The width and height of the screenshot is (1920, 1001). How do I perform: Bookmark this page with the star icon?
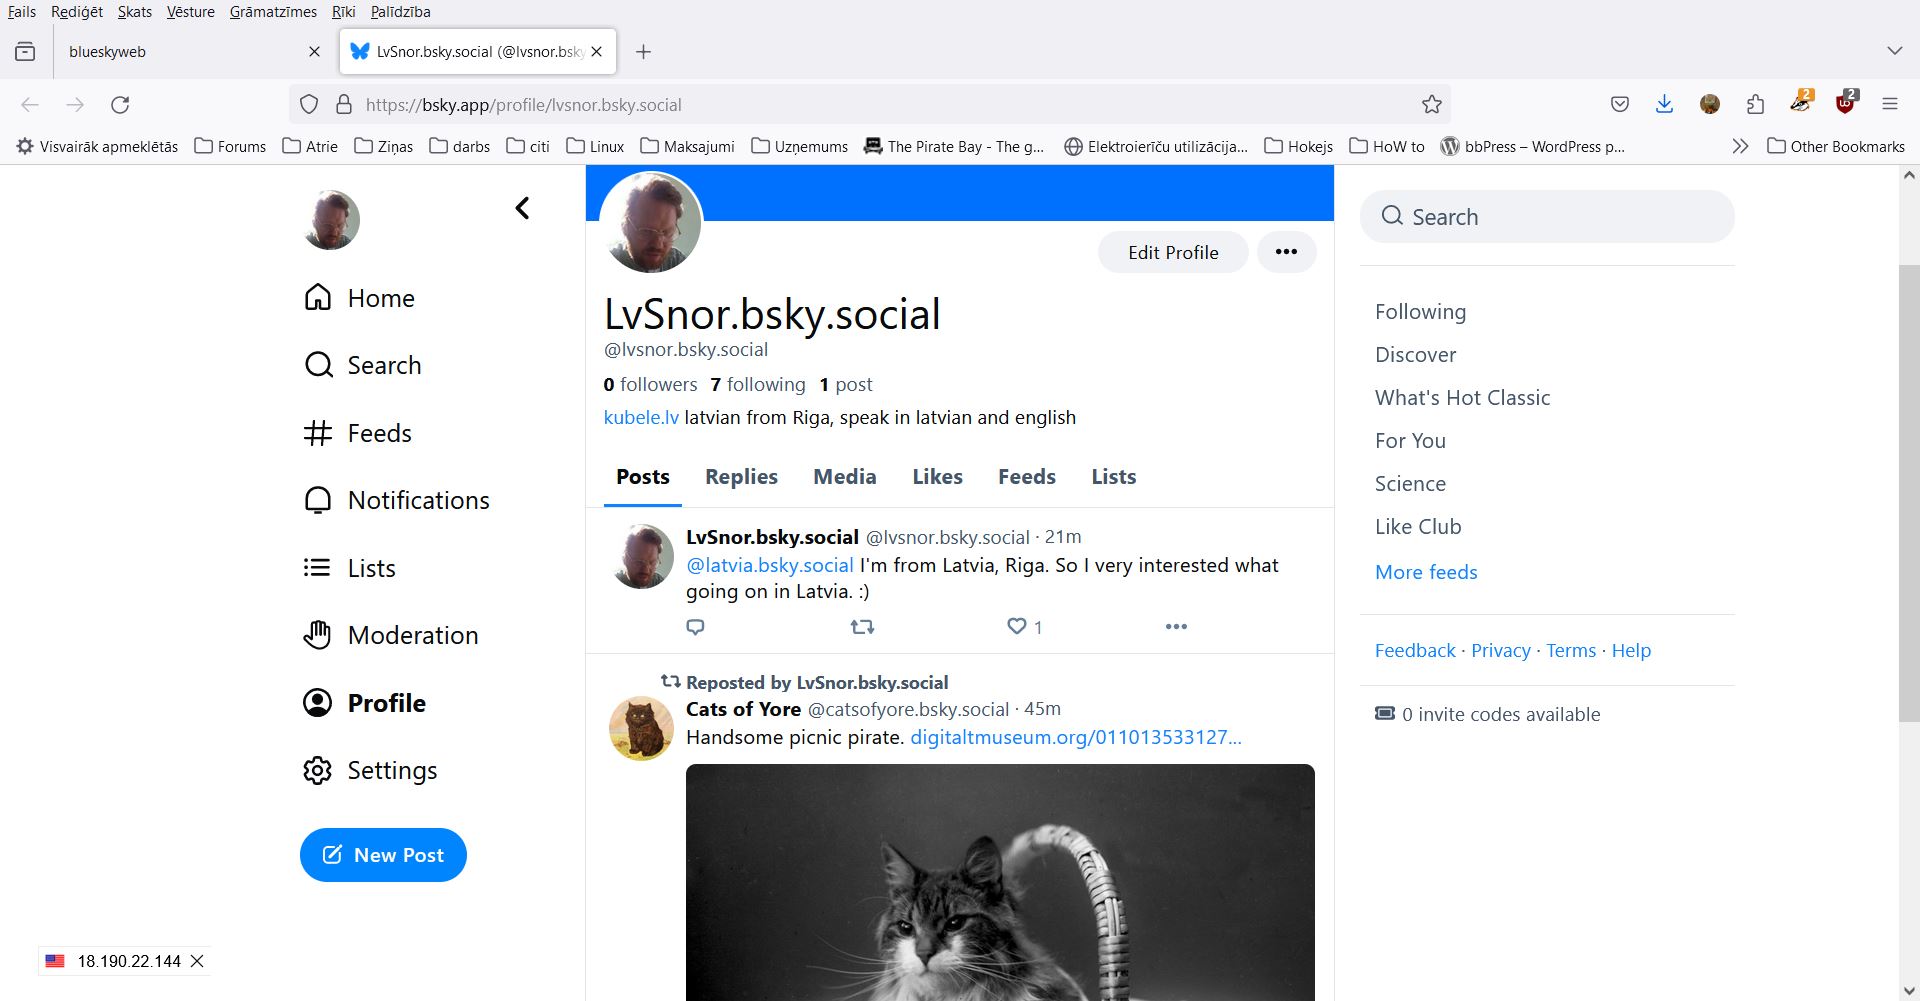[x=1431, y=105]
